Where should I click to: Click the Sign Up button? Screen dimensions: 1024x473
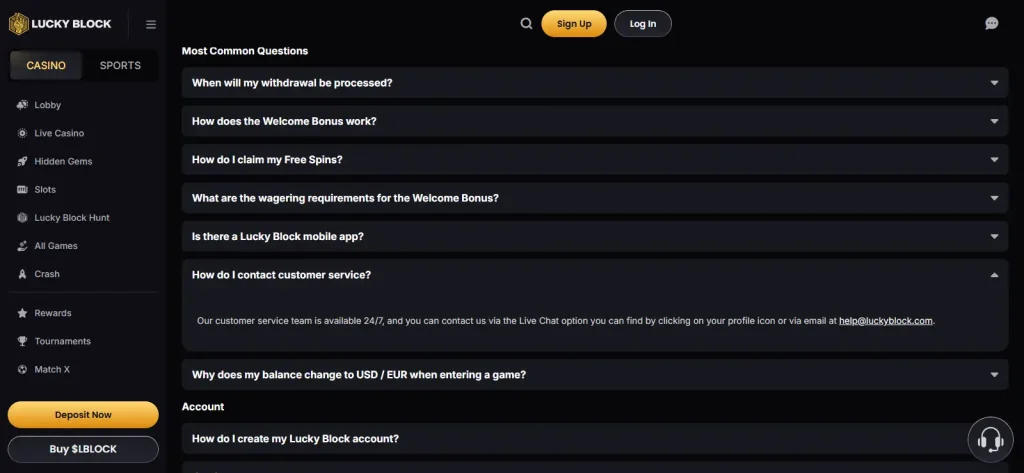click(x=574, y=24)
